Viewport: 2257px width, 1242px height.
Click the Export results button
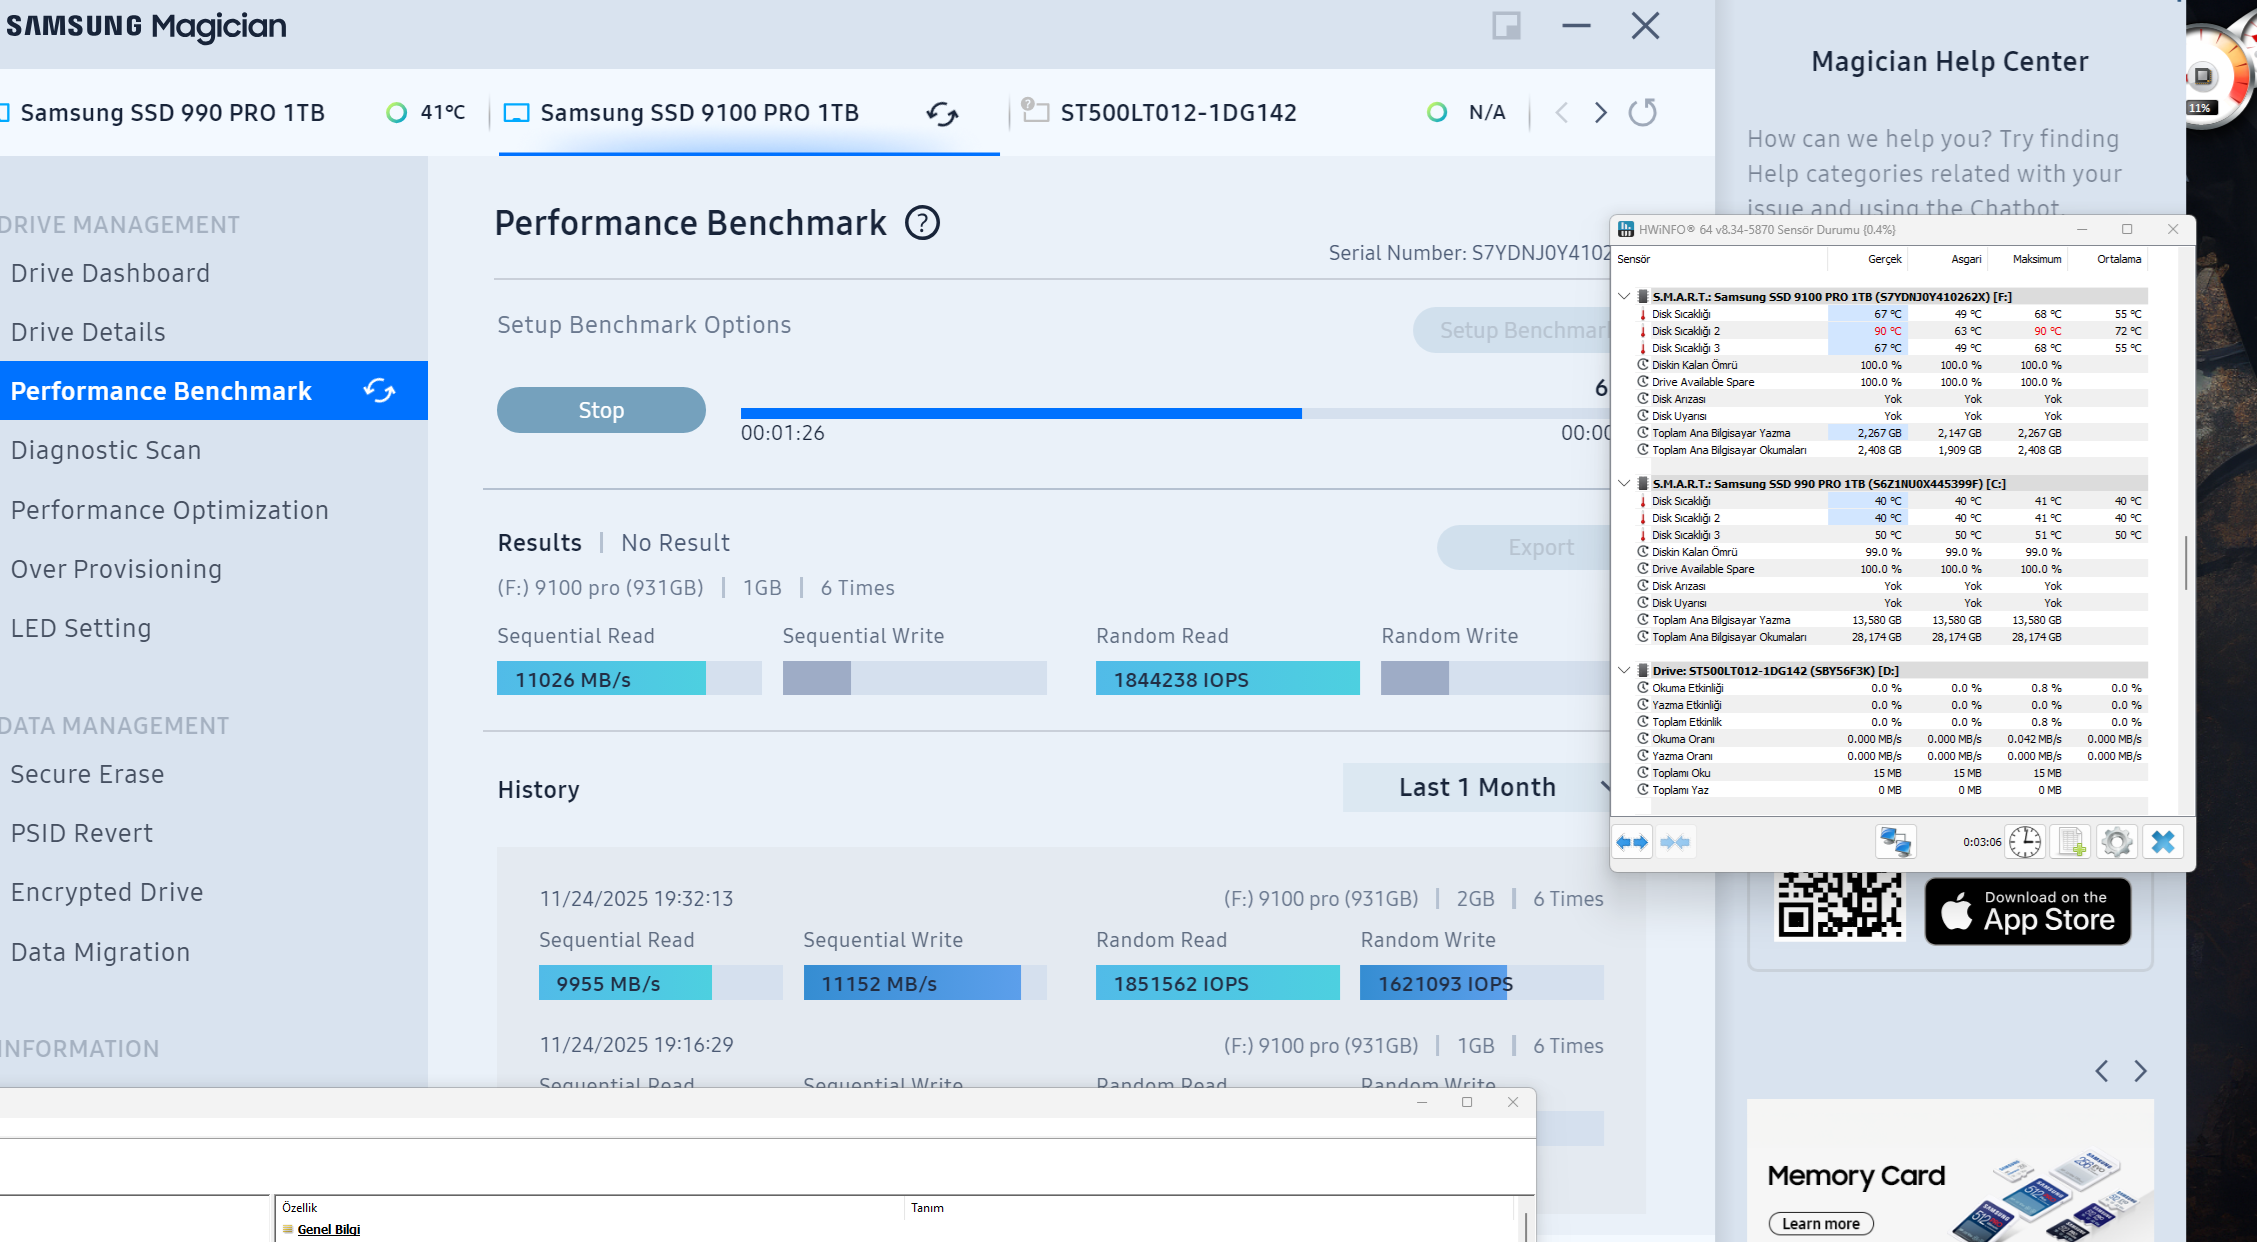1523,547
